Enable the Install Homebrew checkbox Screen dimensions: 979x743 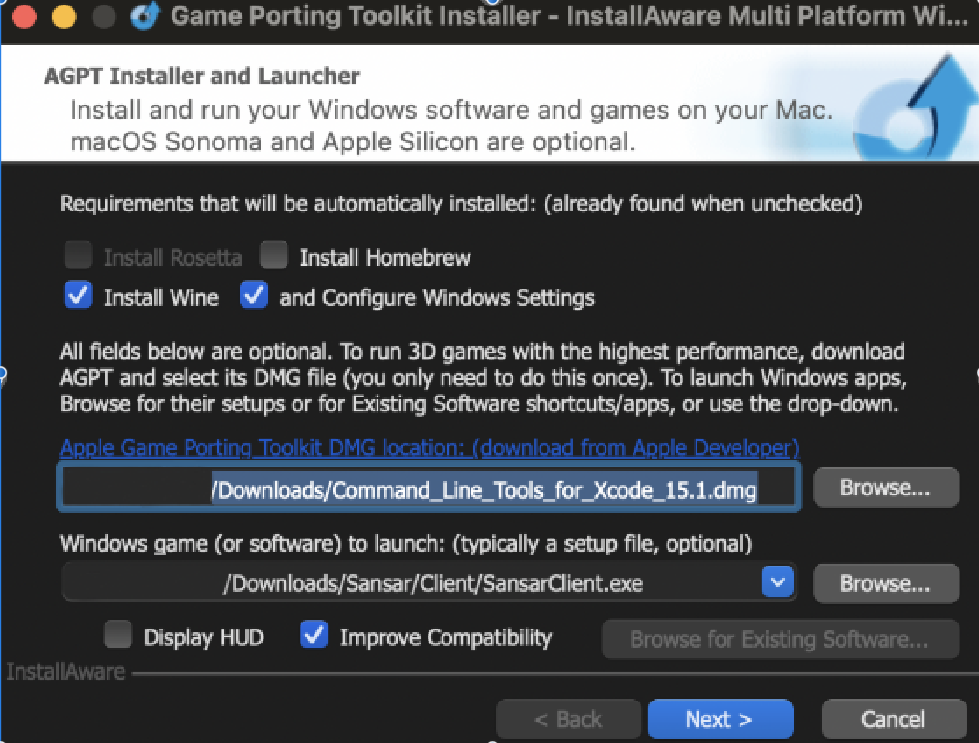point(274,257)
